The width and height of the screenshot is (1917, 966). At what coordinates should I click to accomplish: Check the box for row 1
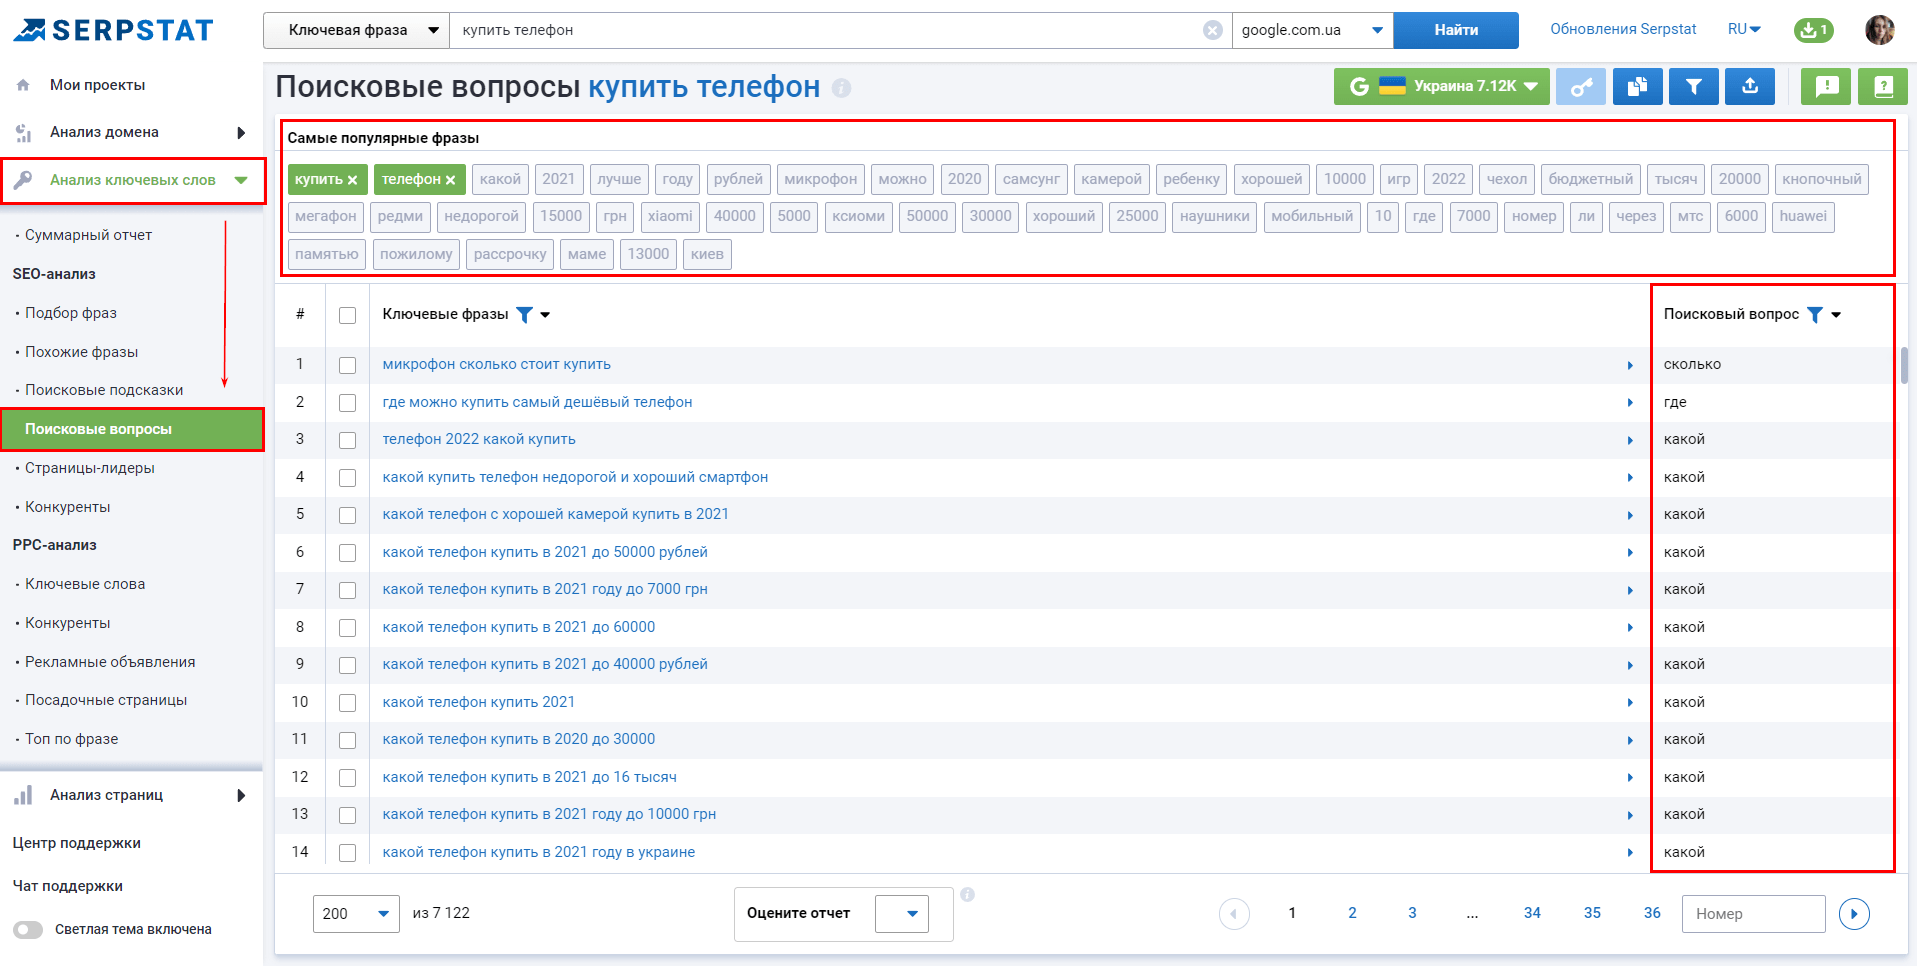347,365
